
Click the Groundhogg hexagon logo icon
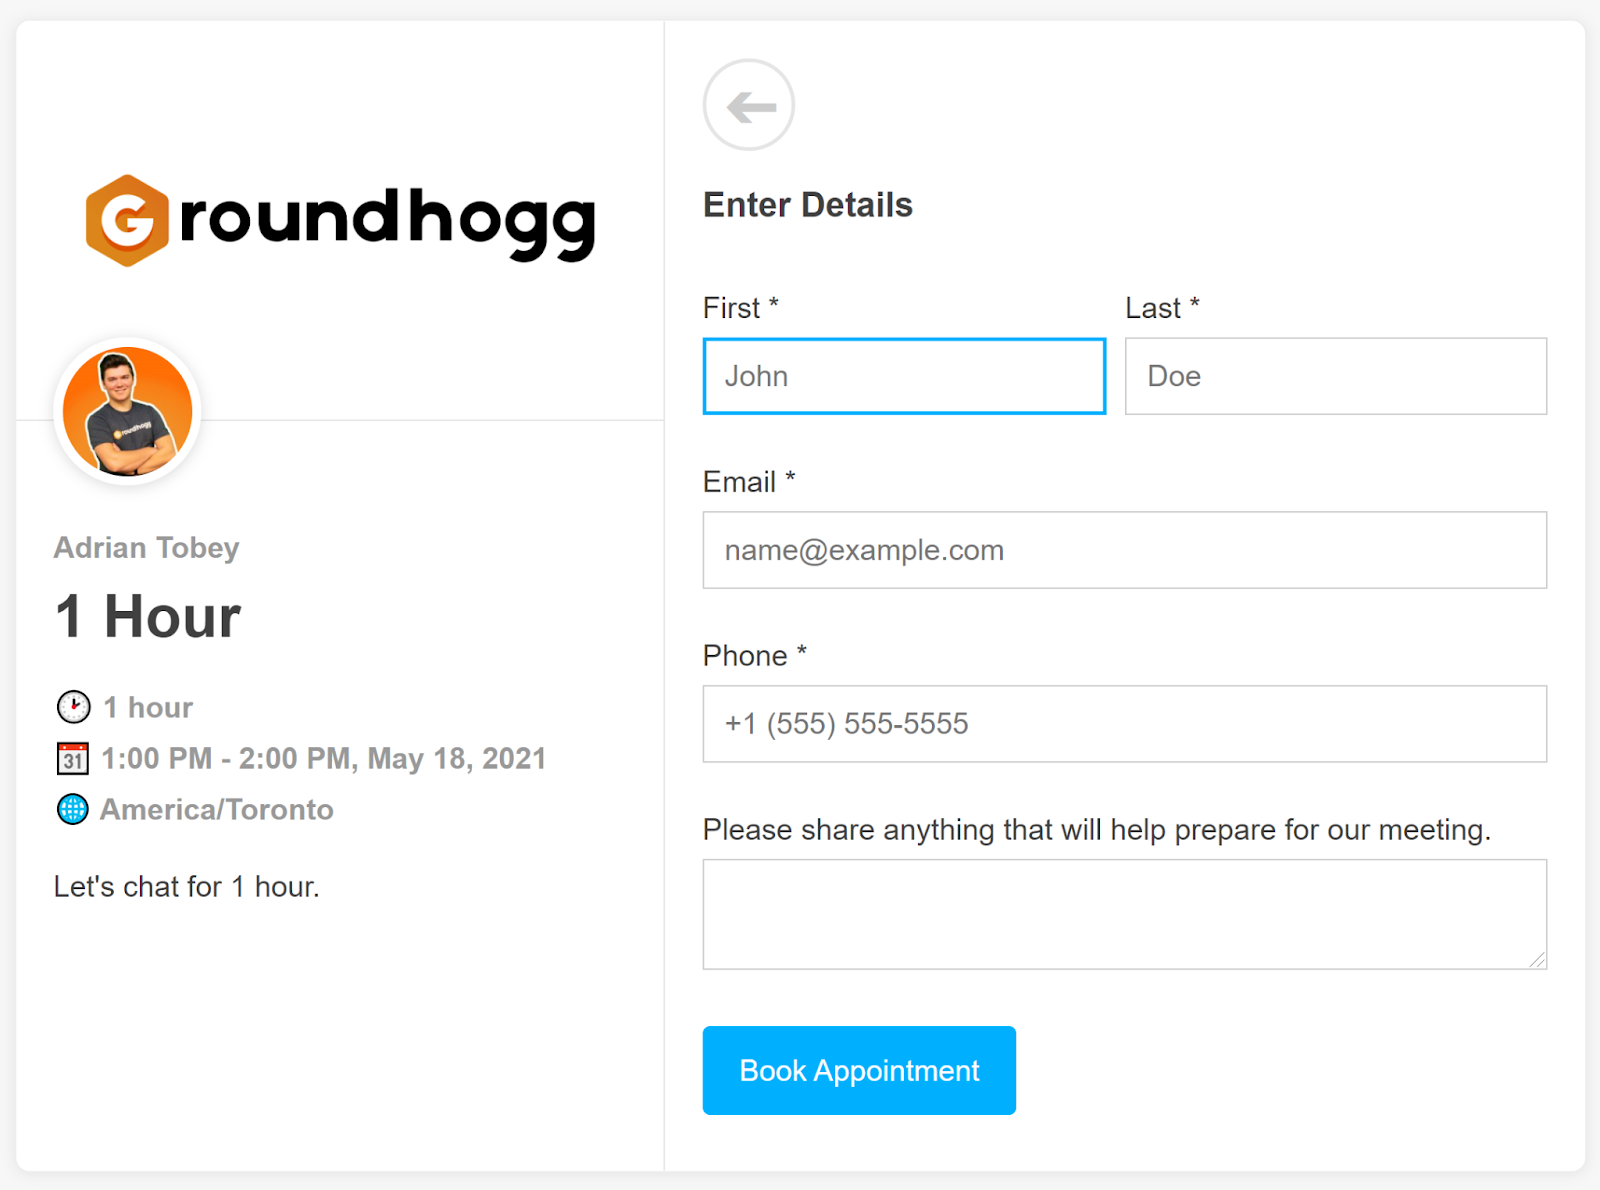click(127, 220)
